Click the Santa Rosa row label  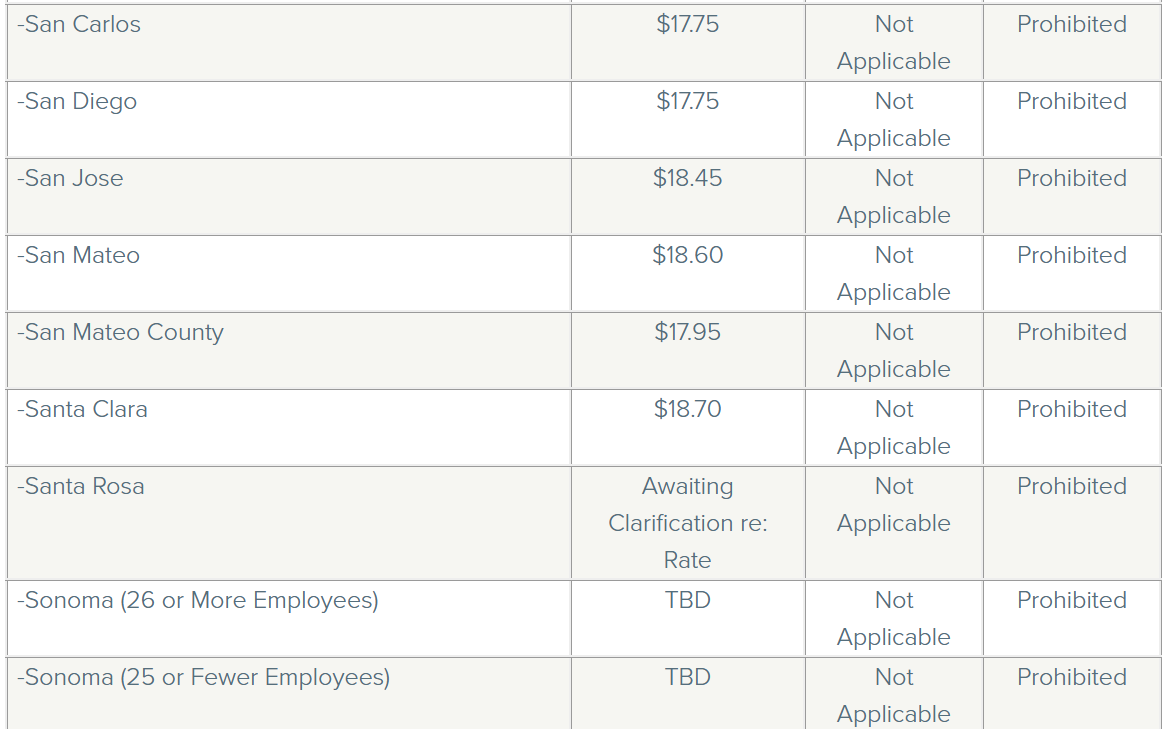pyautogui.click(x=81, y=487)
